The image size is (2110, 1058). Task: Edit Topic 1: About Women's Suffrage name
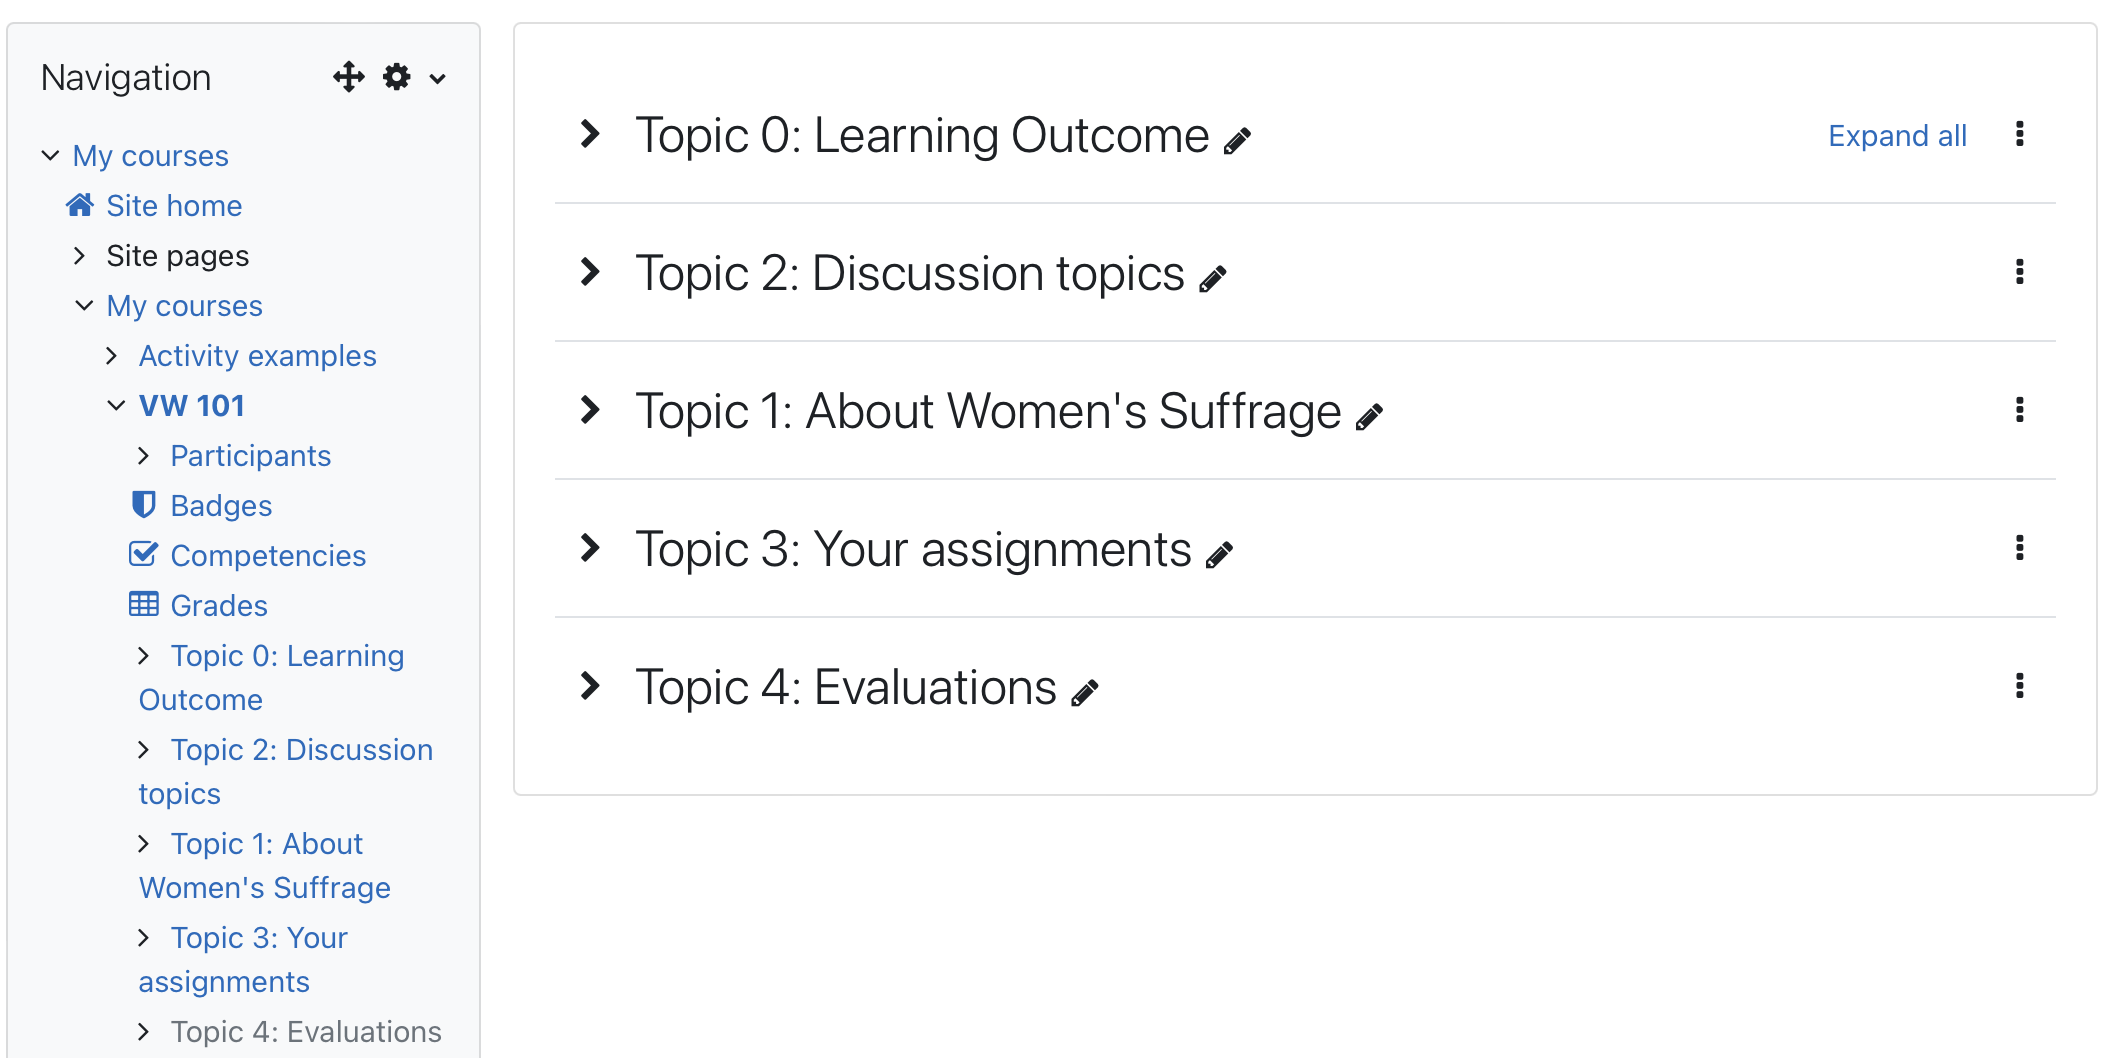[x=1370, y=417]
